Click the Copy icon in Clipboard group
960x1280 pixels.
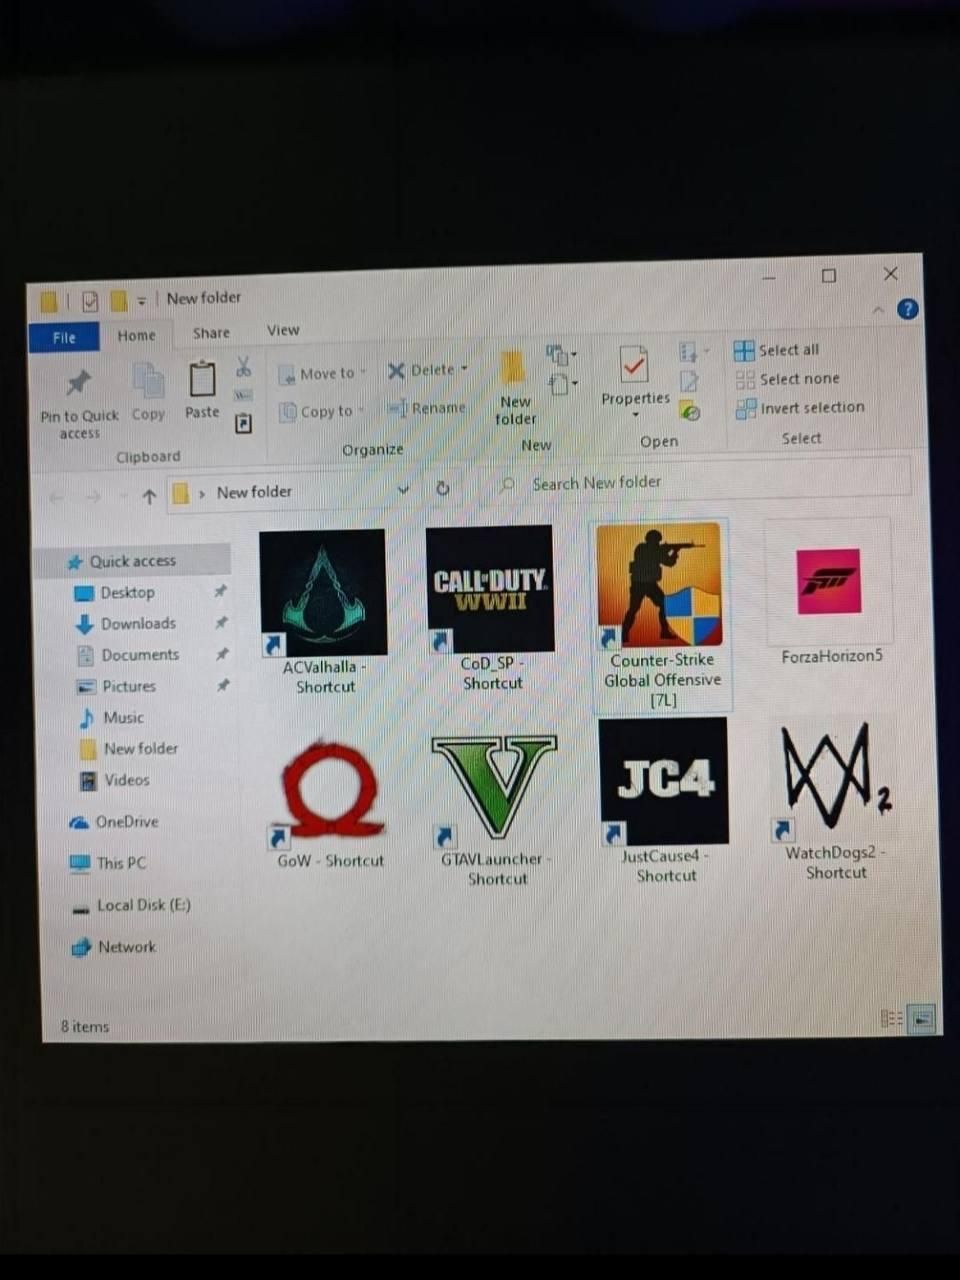(x=148, y=381)
